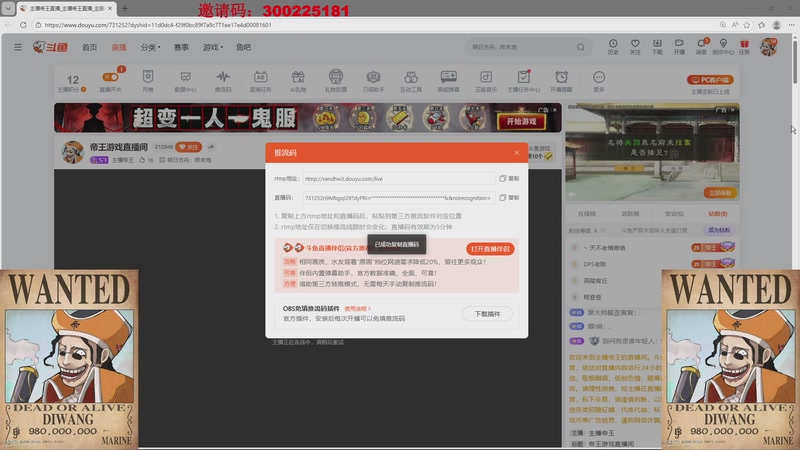Click the PC客户端 button

[x=710, y=80]
